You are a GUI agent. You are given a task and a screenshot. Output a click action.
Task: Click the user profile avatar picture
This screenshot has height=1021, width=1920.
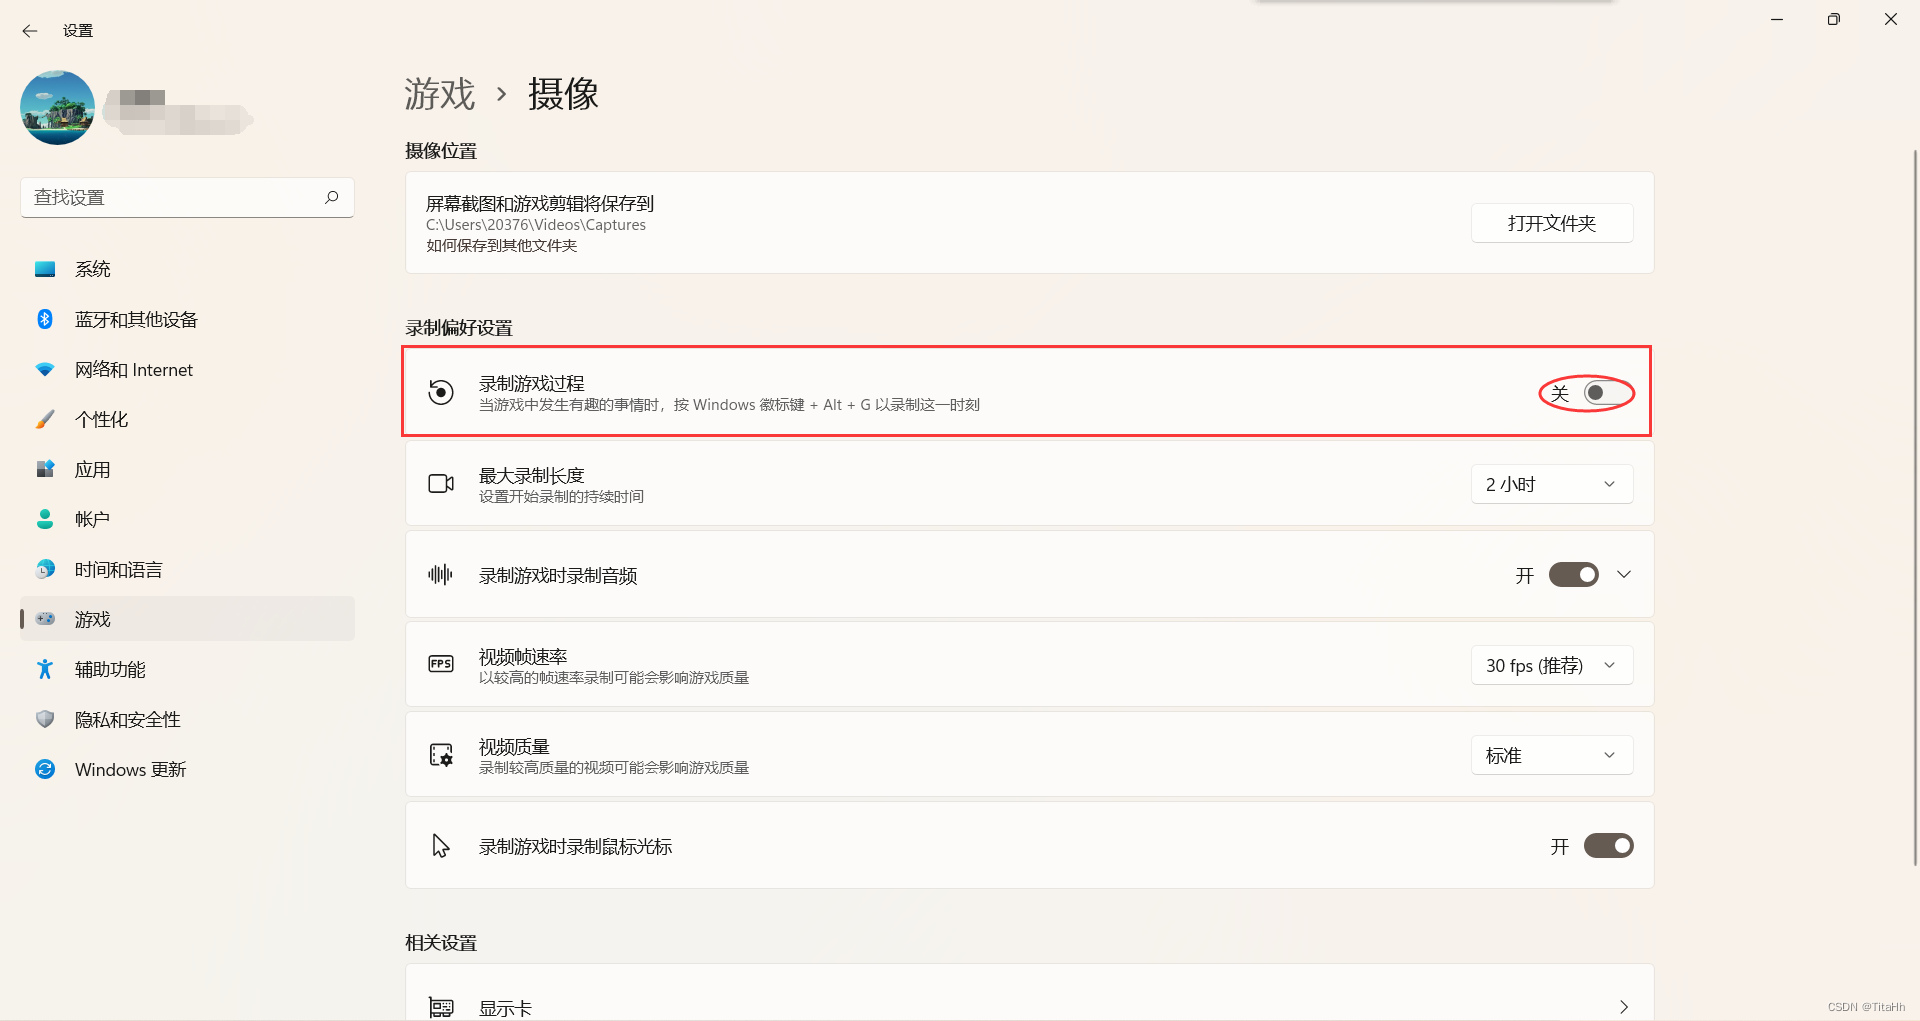click(x=57, y=107)
